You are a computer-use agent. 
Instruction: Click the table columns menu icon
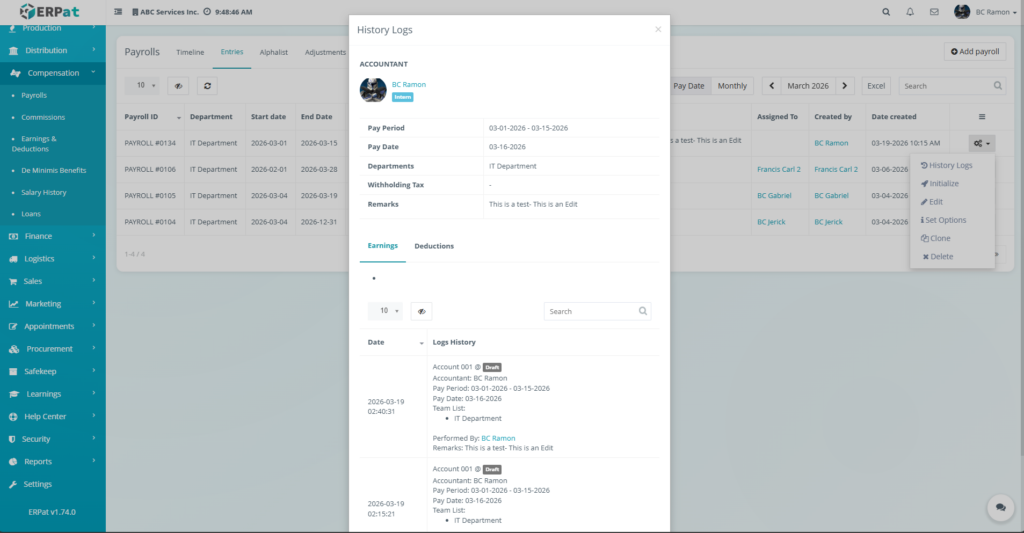tap(982, 117)
